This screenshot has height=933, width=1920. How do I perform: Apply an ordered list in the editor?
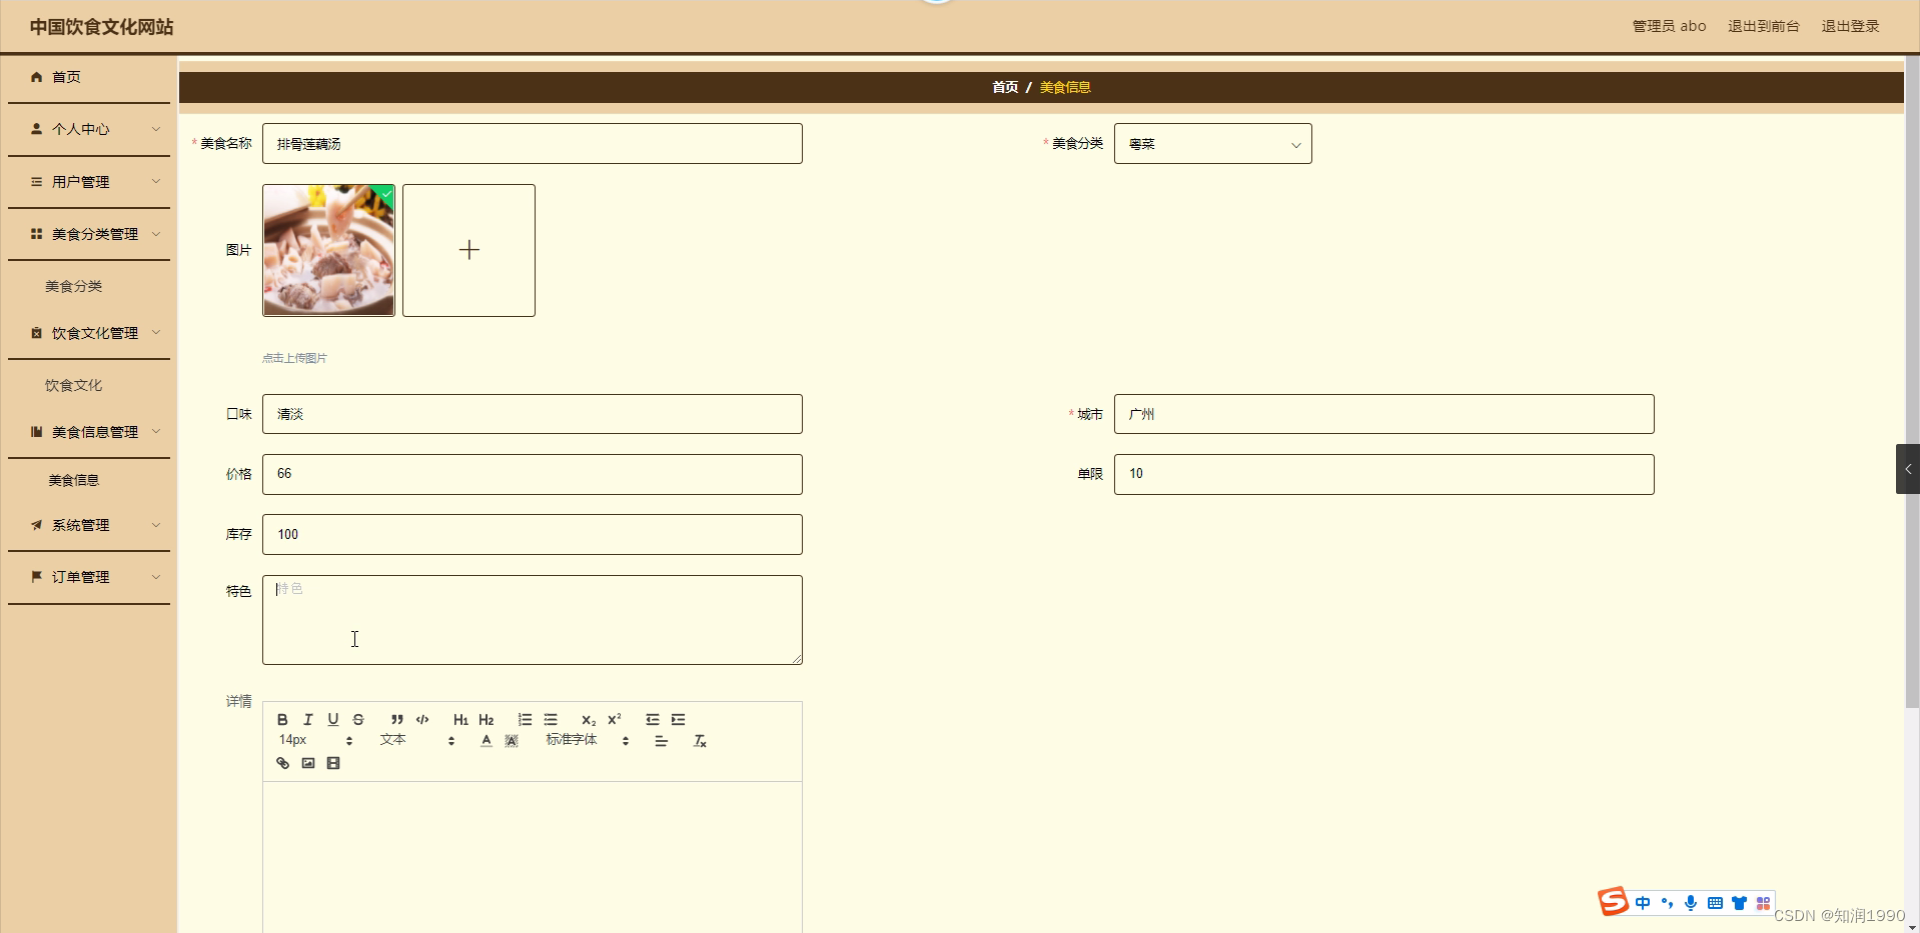pyautogui.click(x=524, y=719)
